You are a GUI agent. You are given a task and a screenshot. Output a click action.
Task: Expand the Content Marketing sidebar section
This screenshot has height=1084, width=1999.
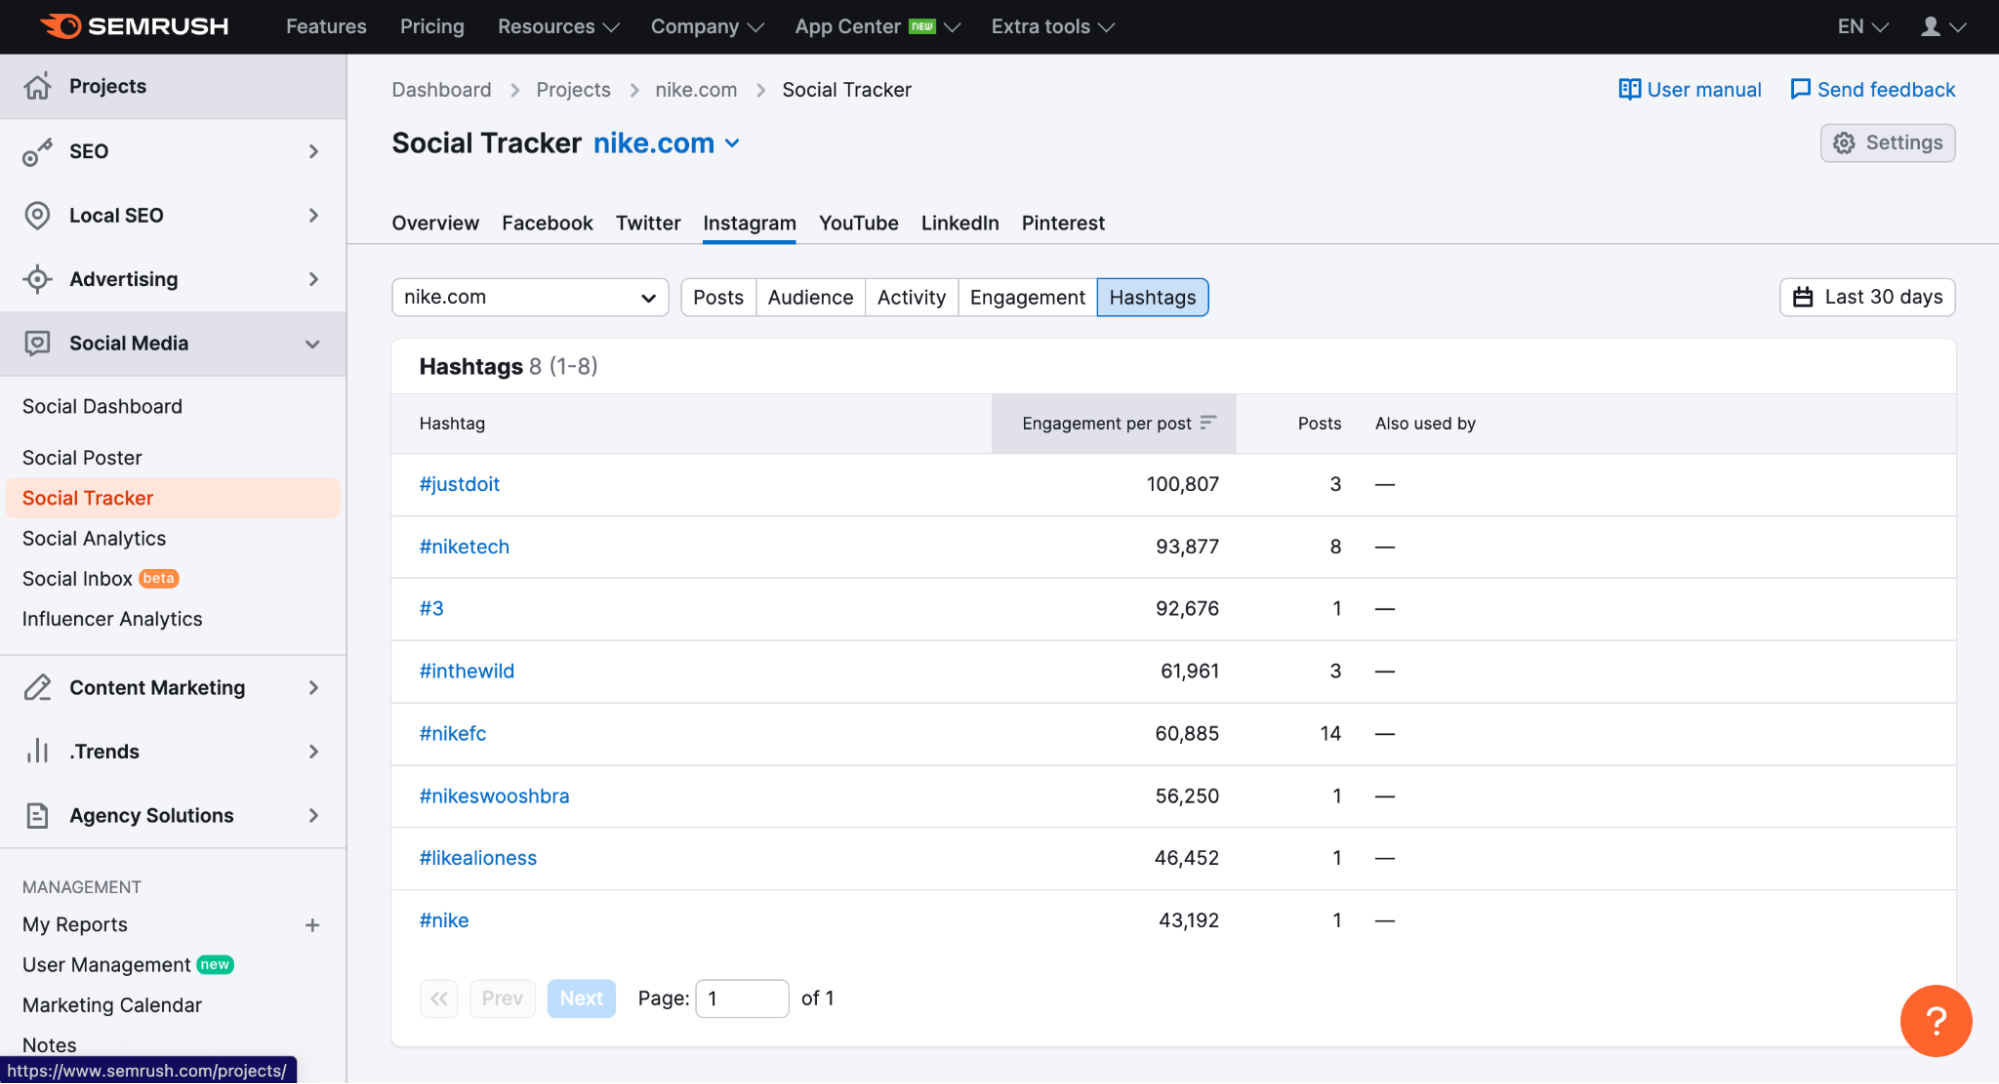[313, 688]
